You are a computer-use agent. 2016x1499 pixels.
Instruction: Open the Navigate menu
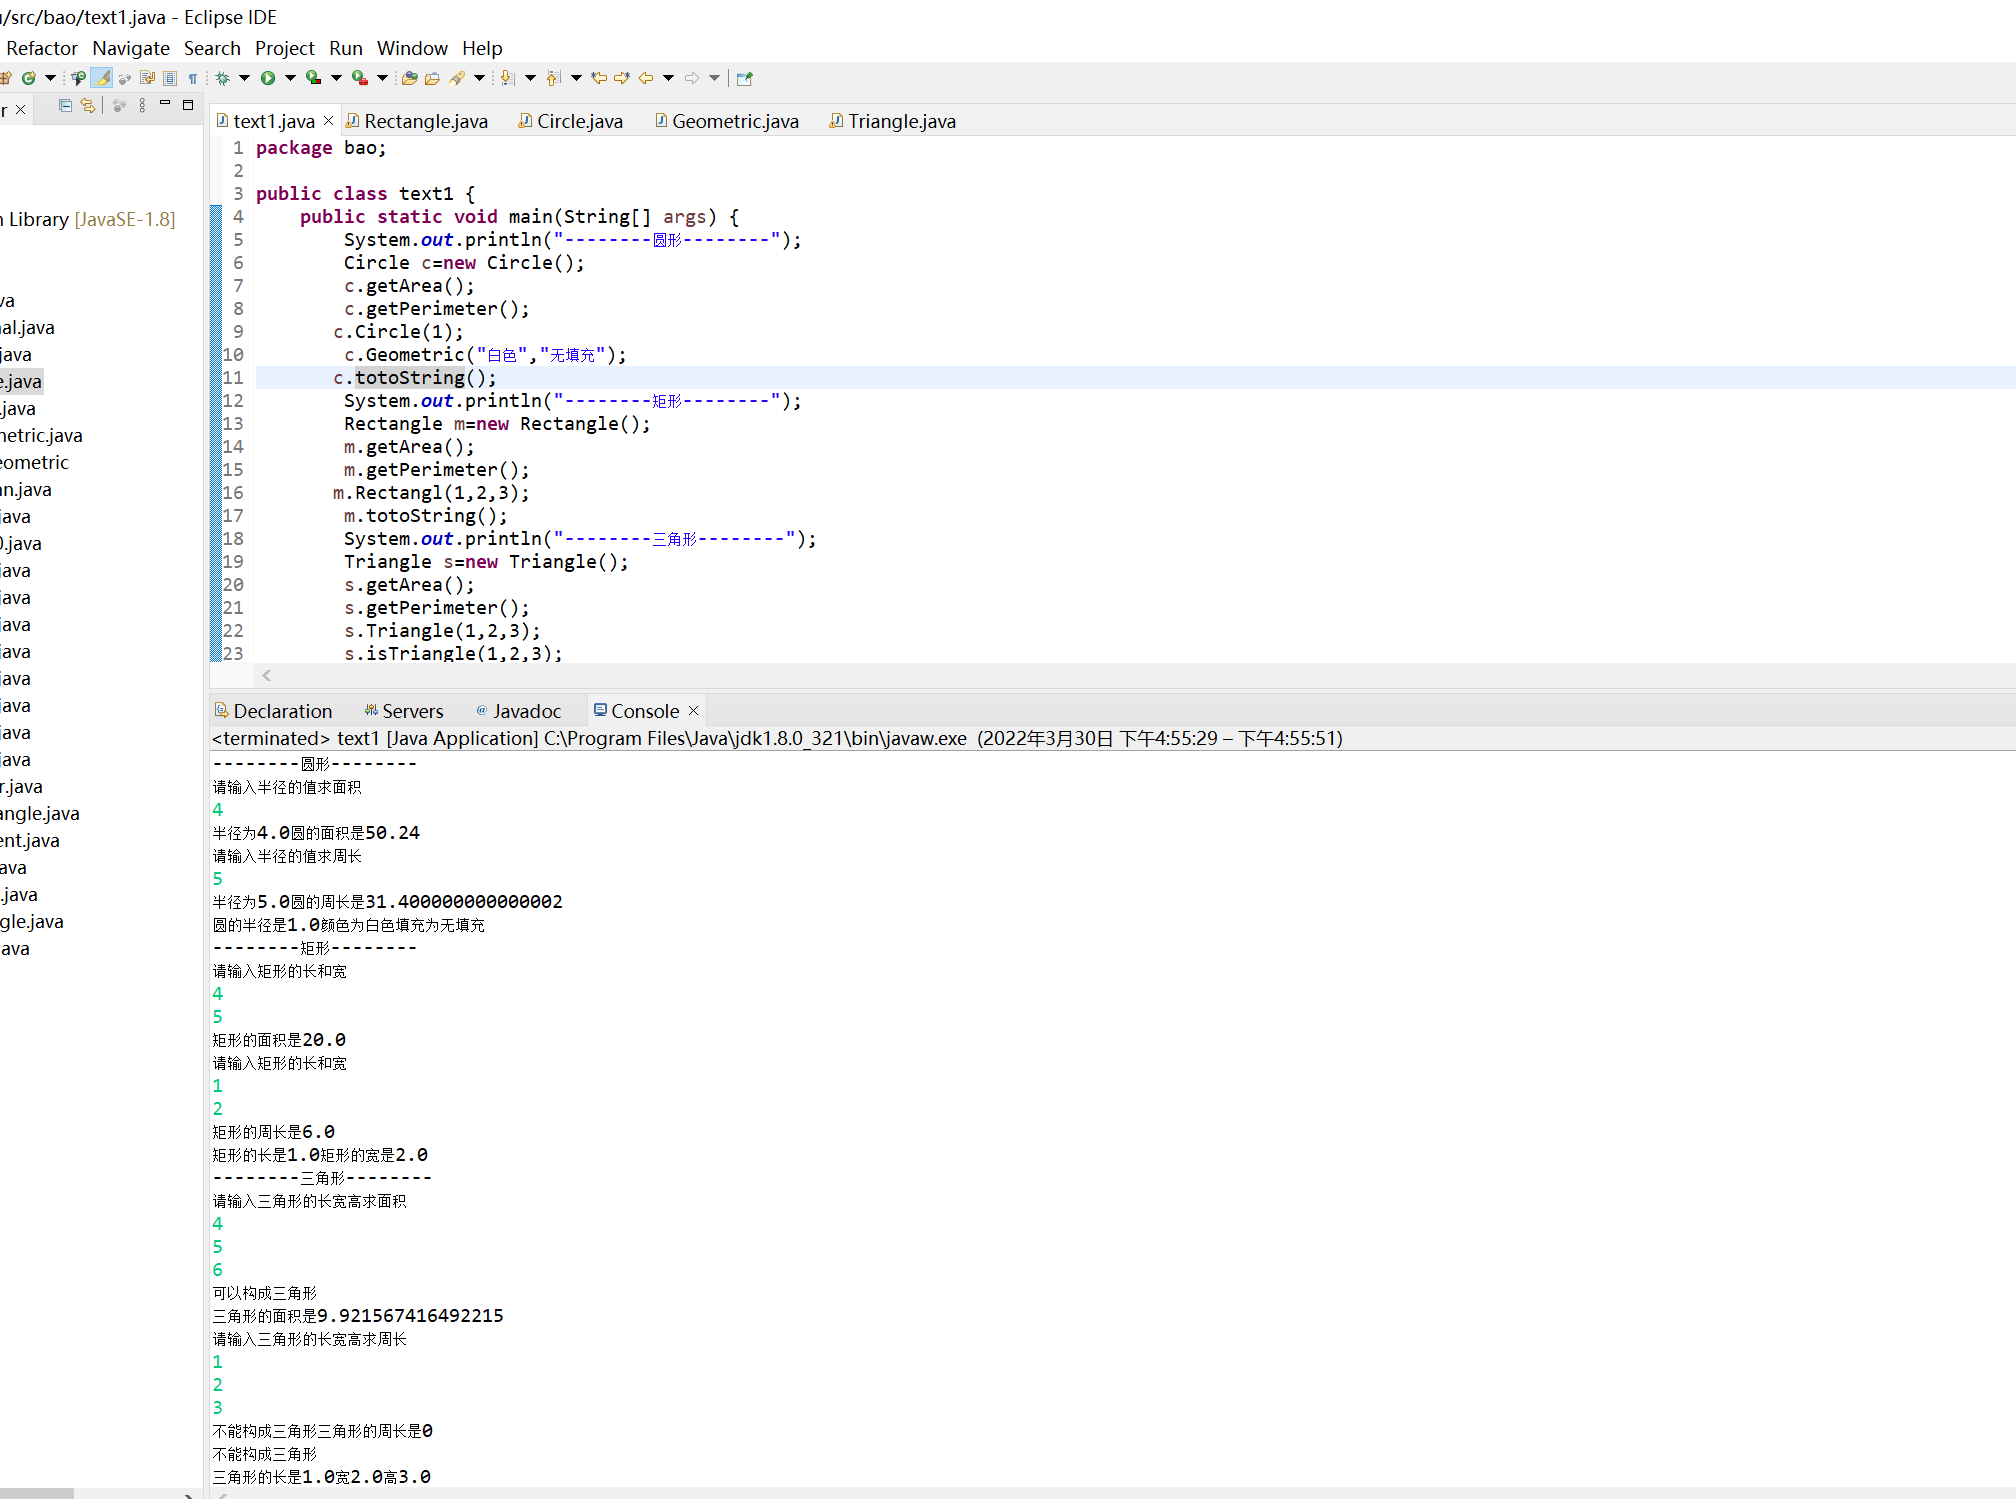coord(131,48)
